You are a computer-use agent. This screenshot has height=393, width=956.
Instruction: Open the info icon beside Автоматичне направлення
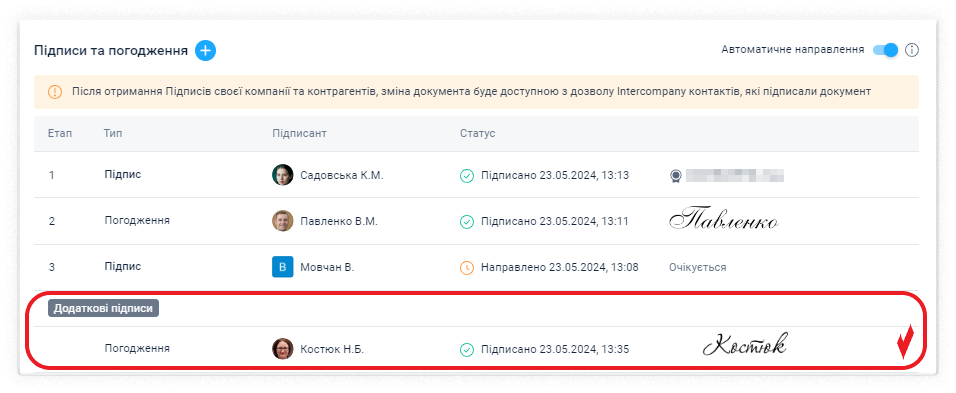(x=911, y=50)
